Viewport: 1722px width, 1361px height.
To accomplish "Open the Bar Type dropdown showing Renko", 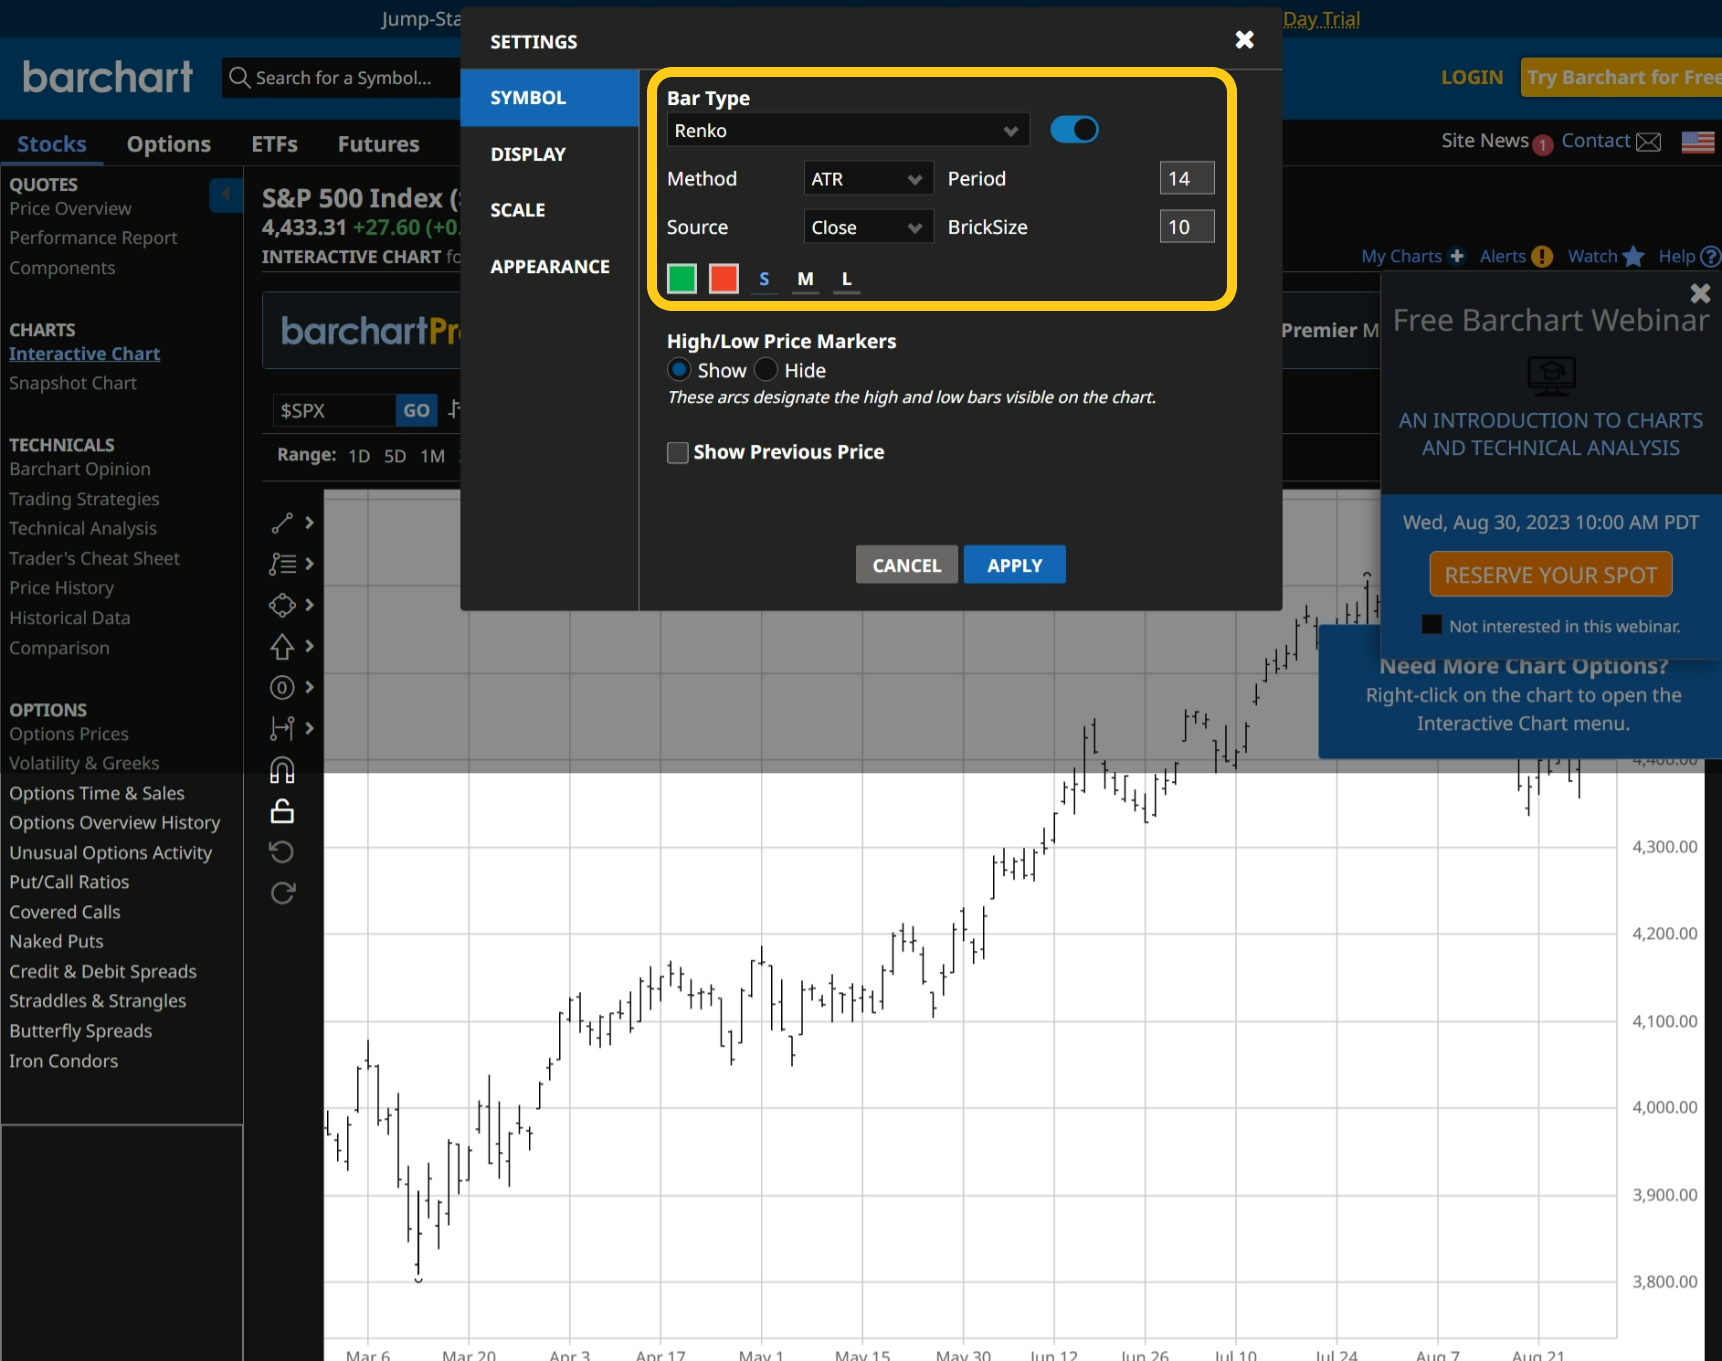I will [x=847, y=130].
